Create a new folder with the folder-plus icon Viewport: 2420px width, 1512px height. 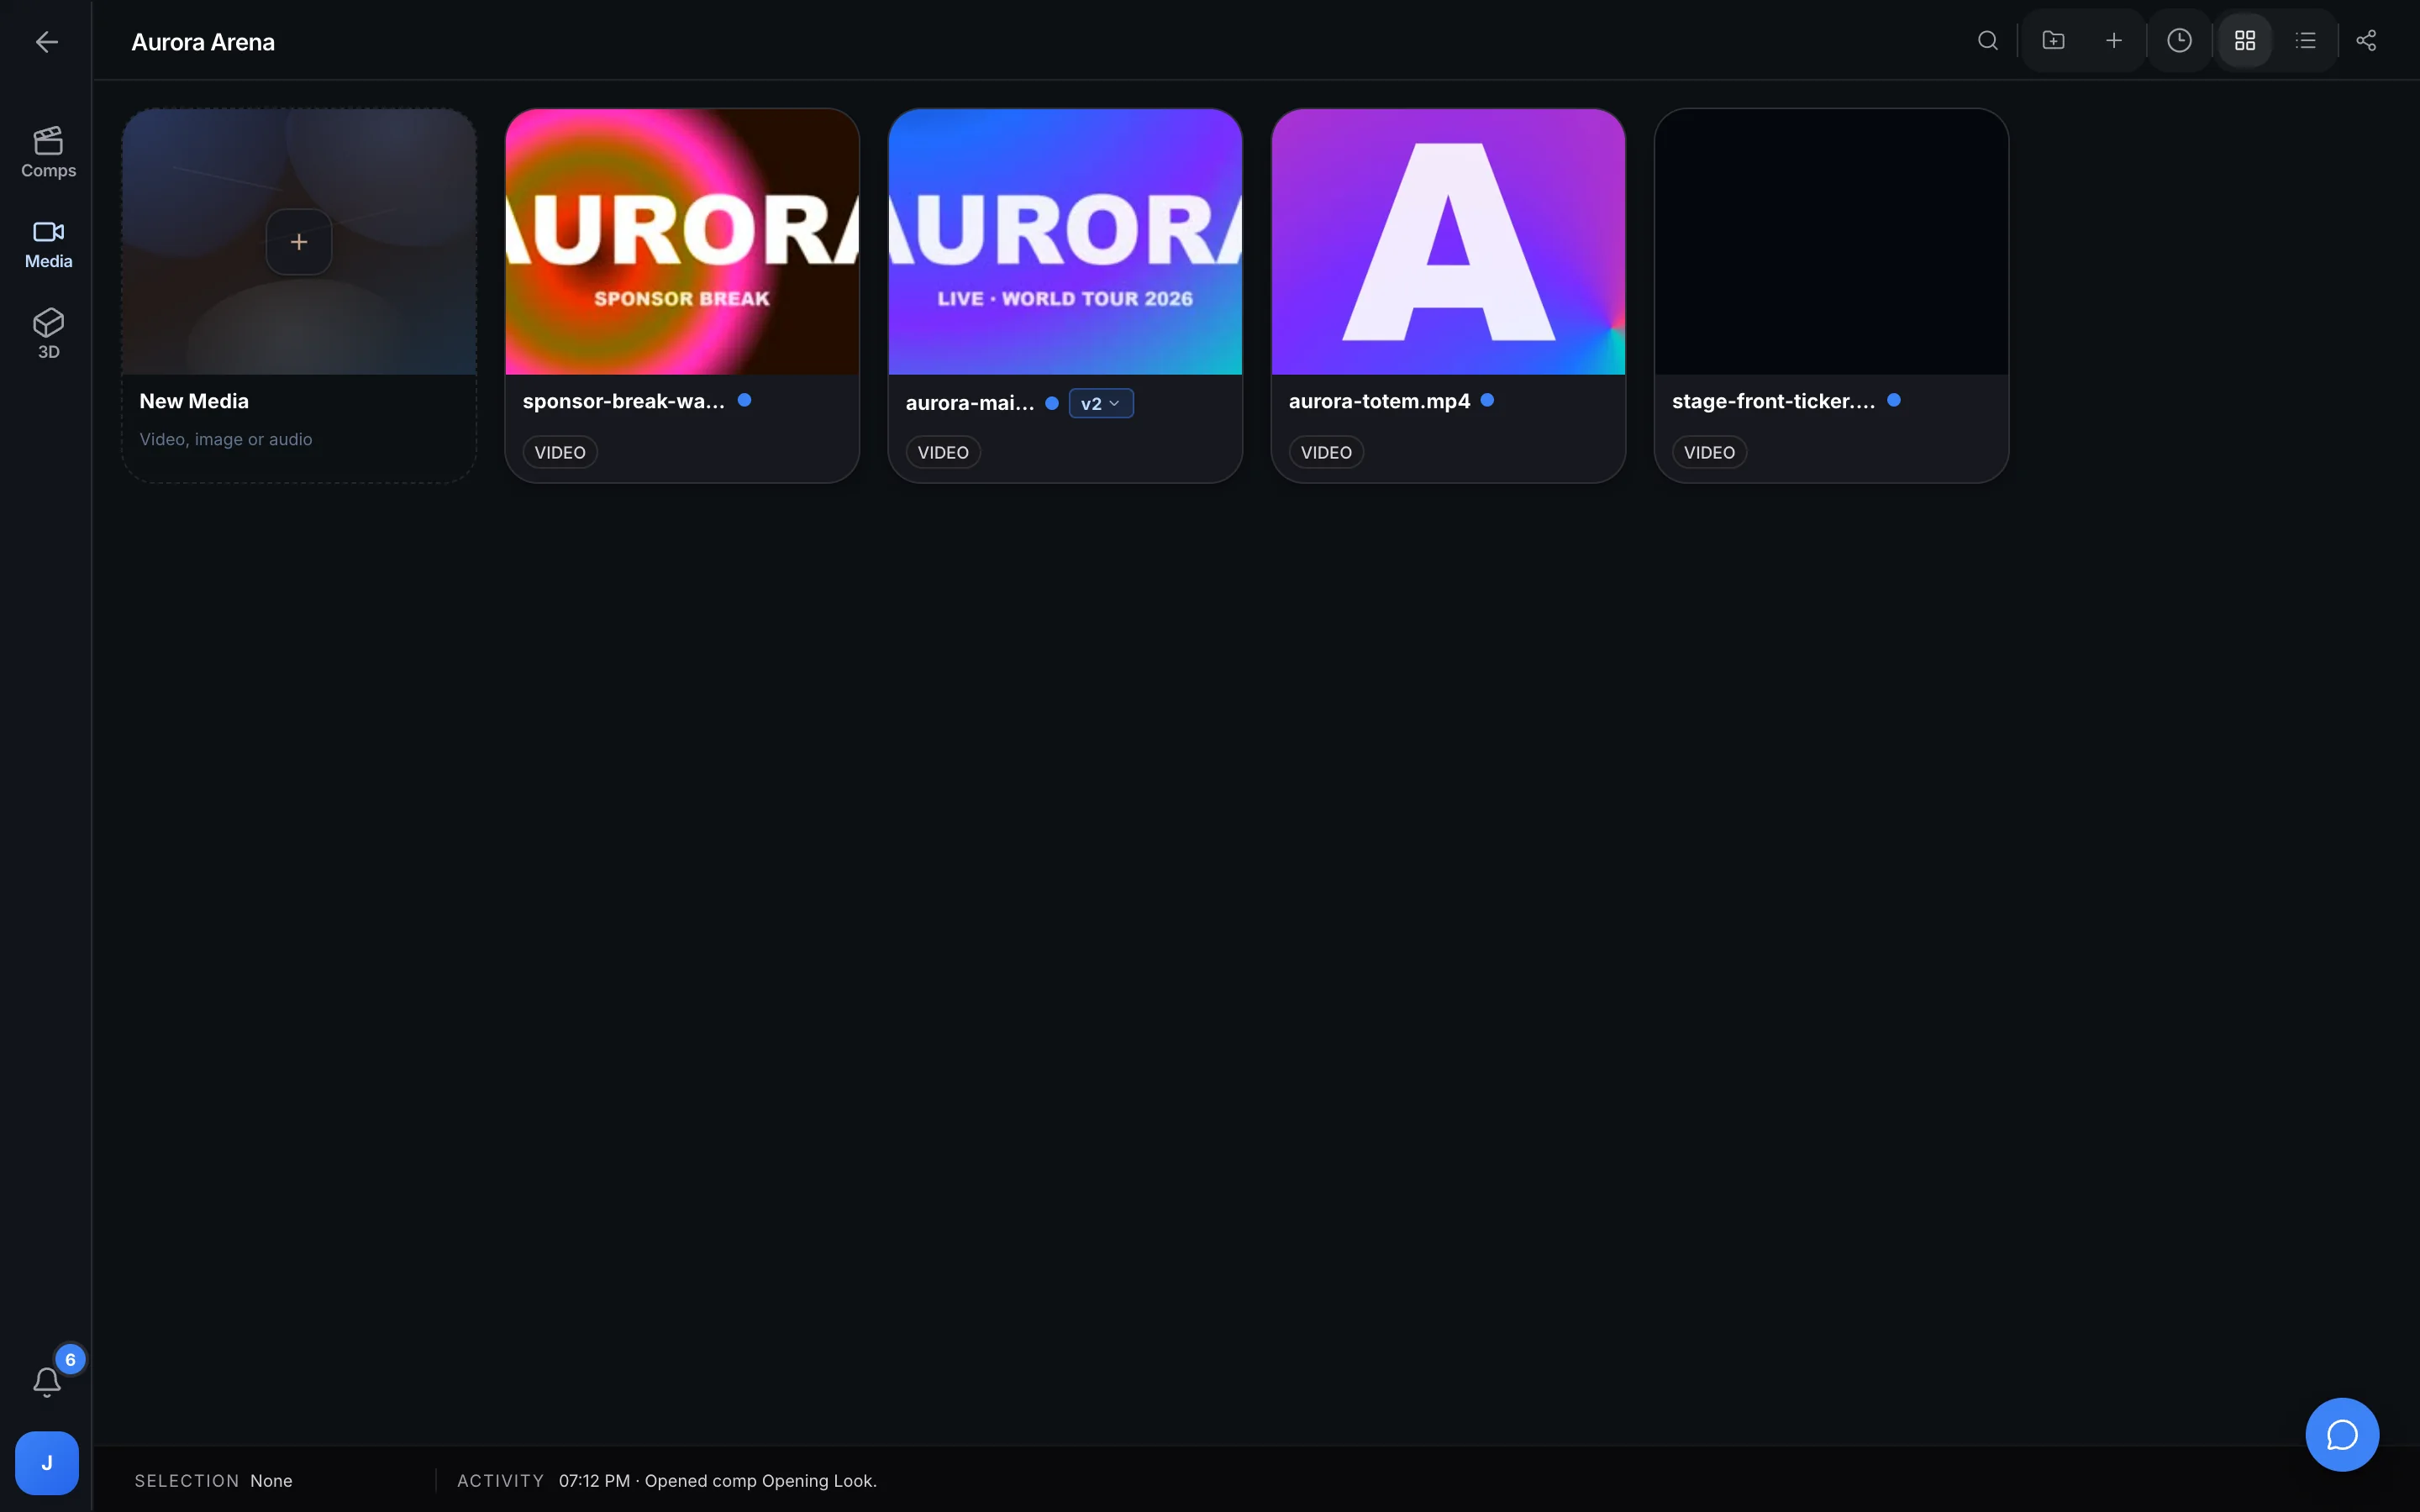coord(2053,41)
